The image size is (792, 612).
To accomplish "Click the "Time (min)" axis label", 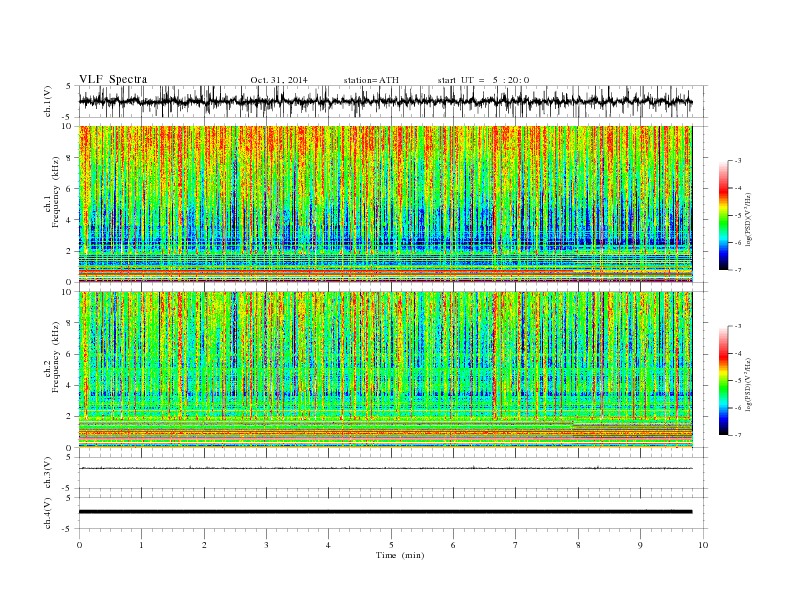I will point(400,555).
